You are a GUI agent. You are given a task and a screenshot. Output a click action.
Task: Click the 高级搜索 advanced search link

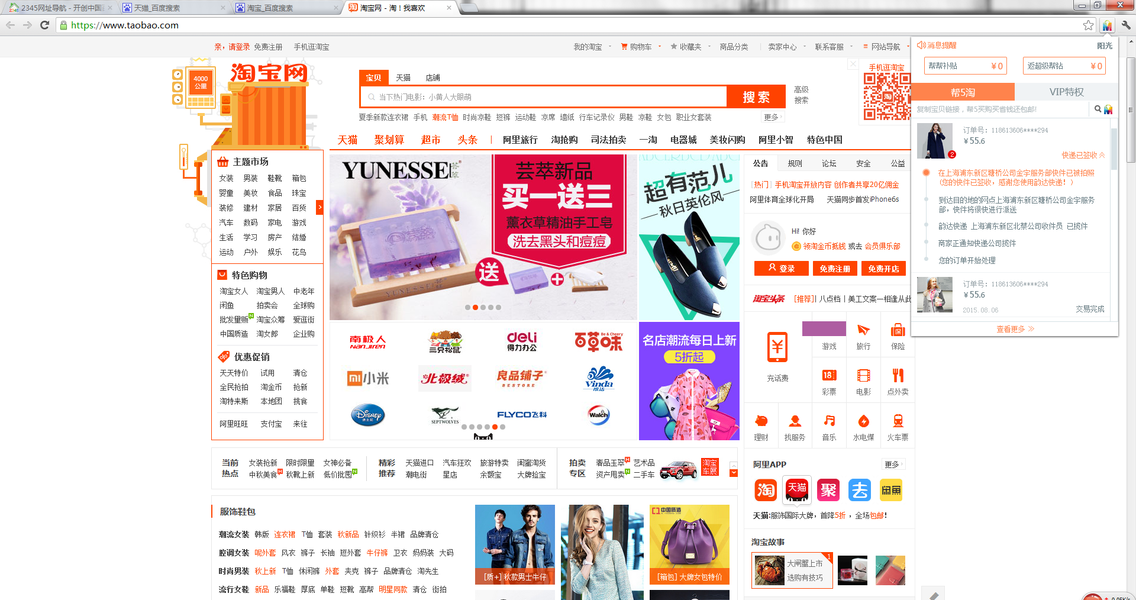click(801, 95)
